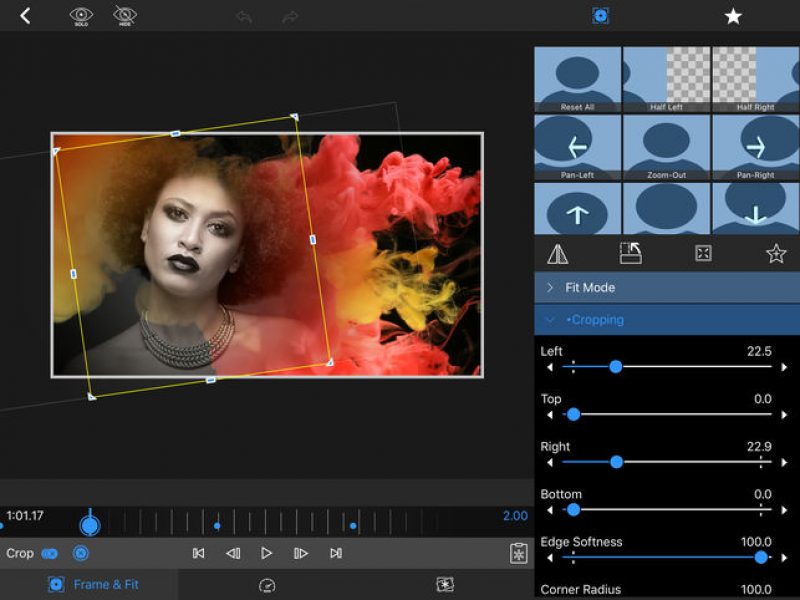800x600 pixels.
Task: Click the center crop marker icon
Action: pyautogui.click(x=702, y=253)
